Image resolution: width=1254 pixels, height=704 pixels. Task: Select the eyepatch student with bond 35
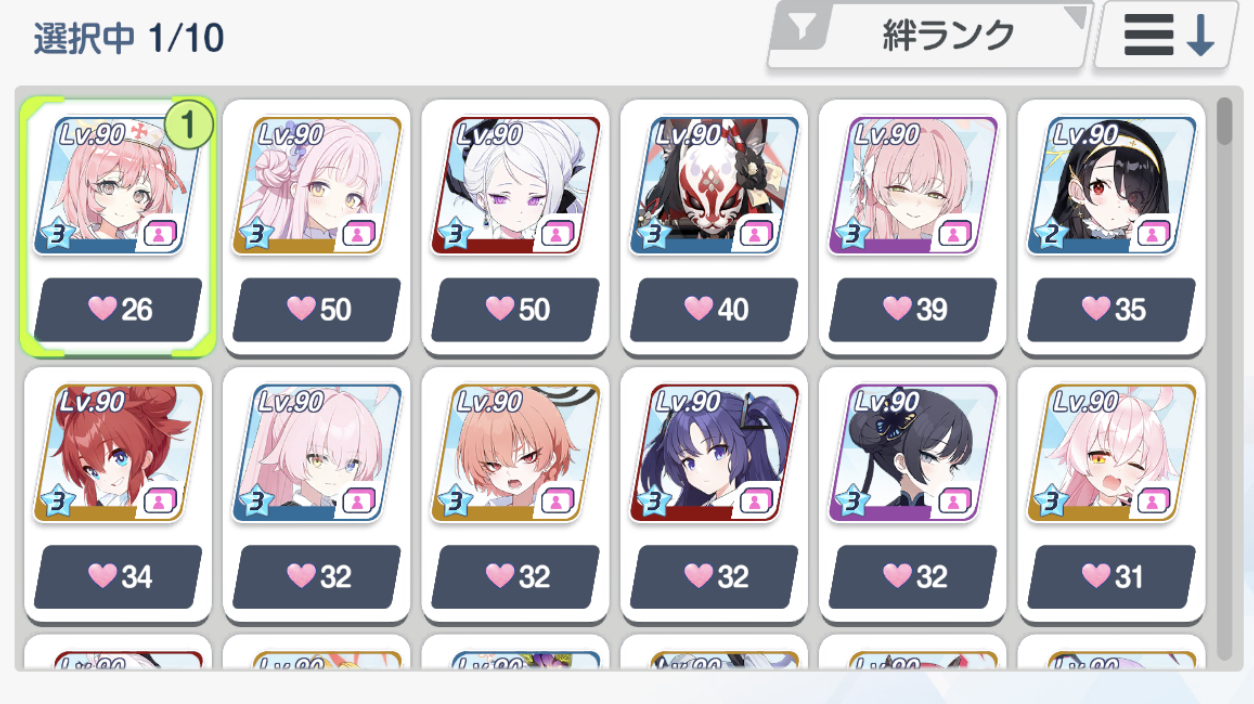point(1112,227)
